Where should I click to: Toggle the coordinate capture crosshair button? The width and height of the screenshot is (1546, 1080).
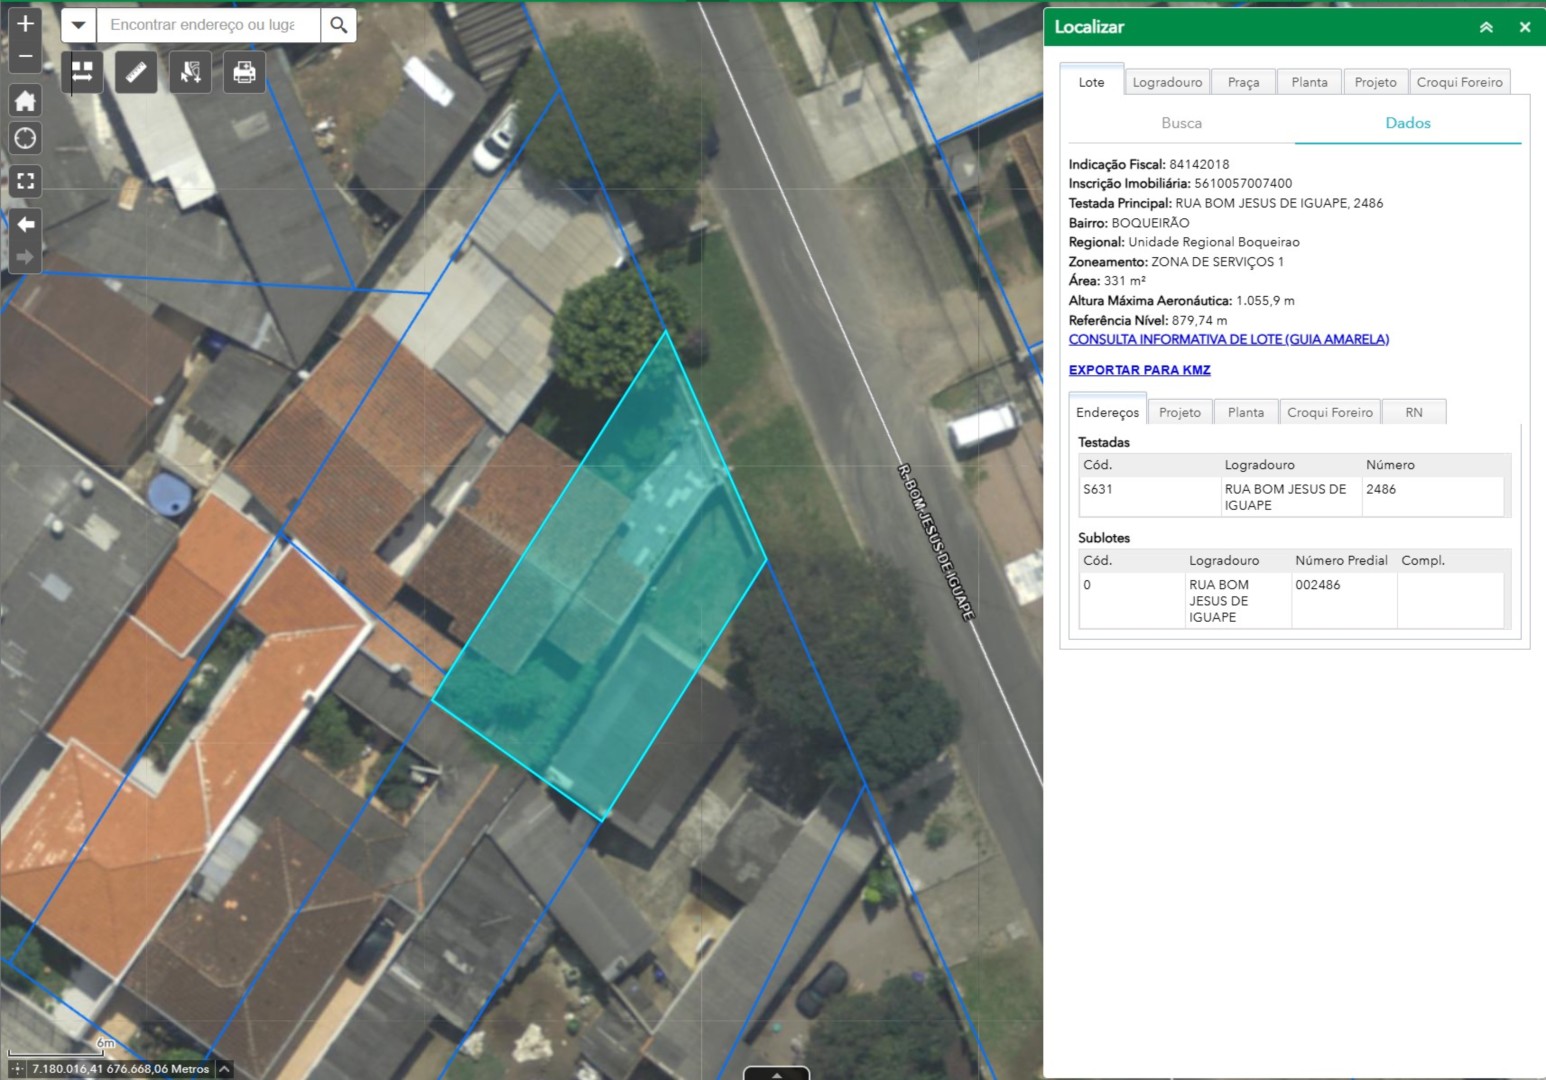pyautogui.click(x=17, y=1069)
